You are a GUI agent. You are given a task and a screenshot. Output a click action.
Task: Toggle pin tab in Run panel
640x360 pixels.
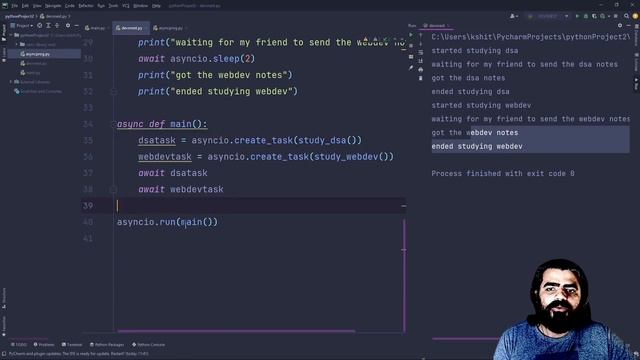tap(411, 68)
